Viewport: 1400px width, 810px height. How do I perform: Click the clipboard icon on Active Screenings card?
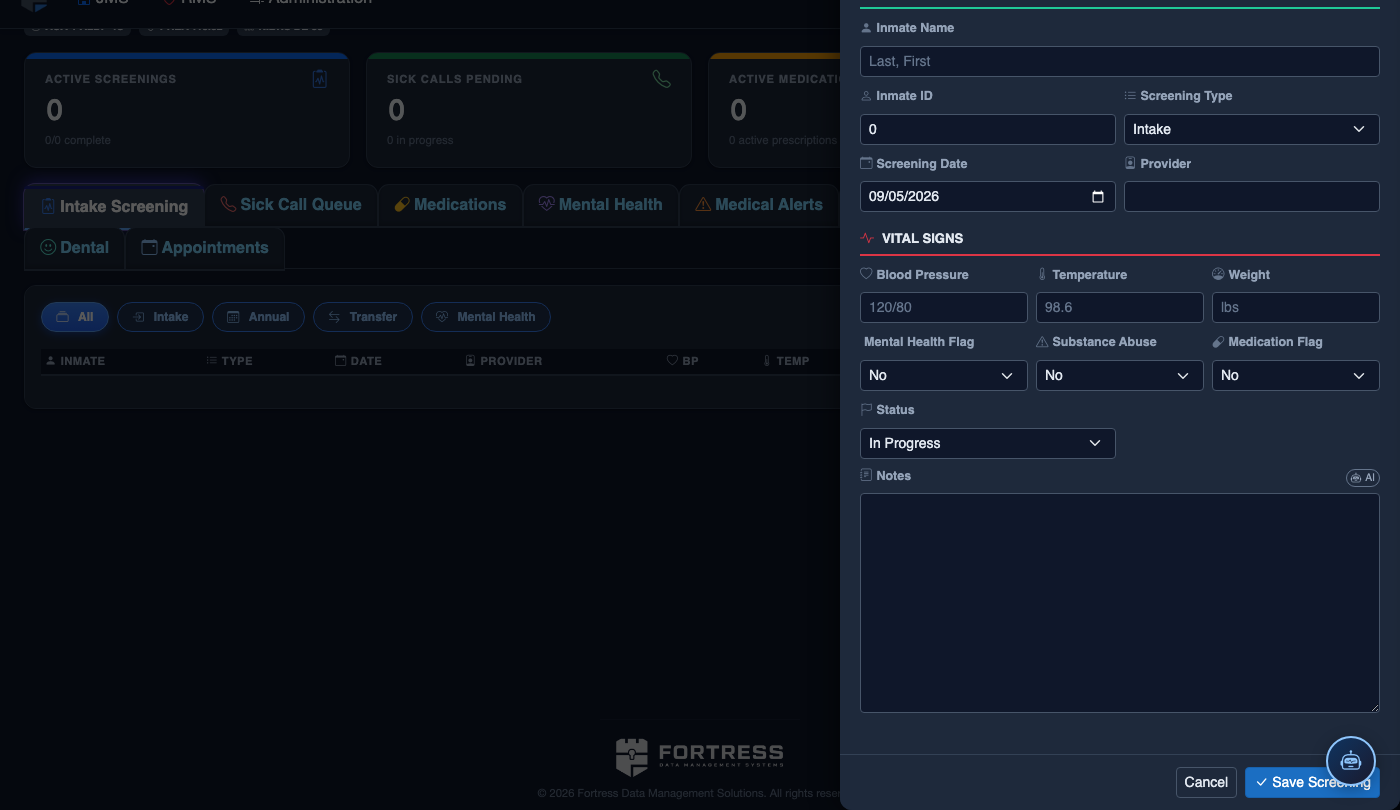(x=320, y=79)
